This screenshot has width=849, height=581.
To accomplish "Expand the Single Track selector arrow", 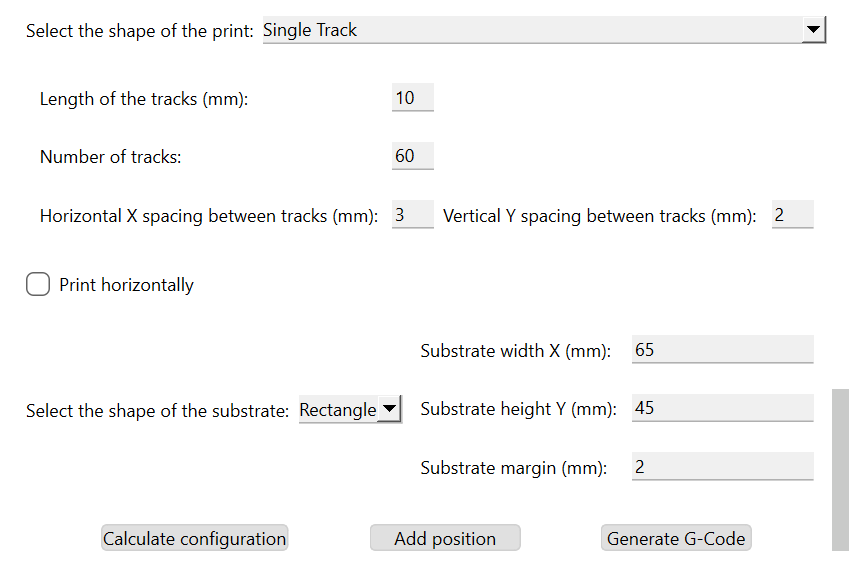I will click(814, 30).
